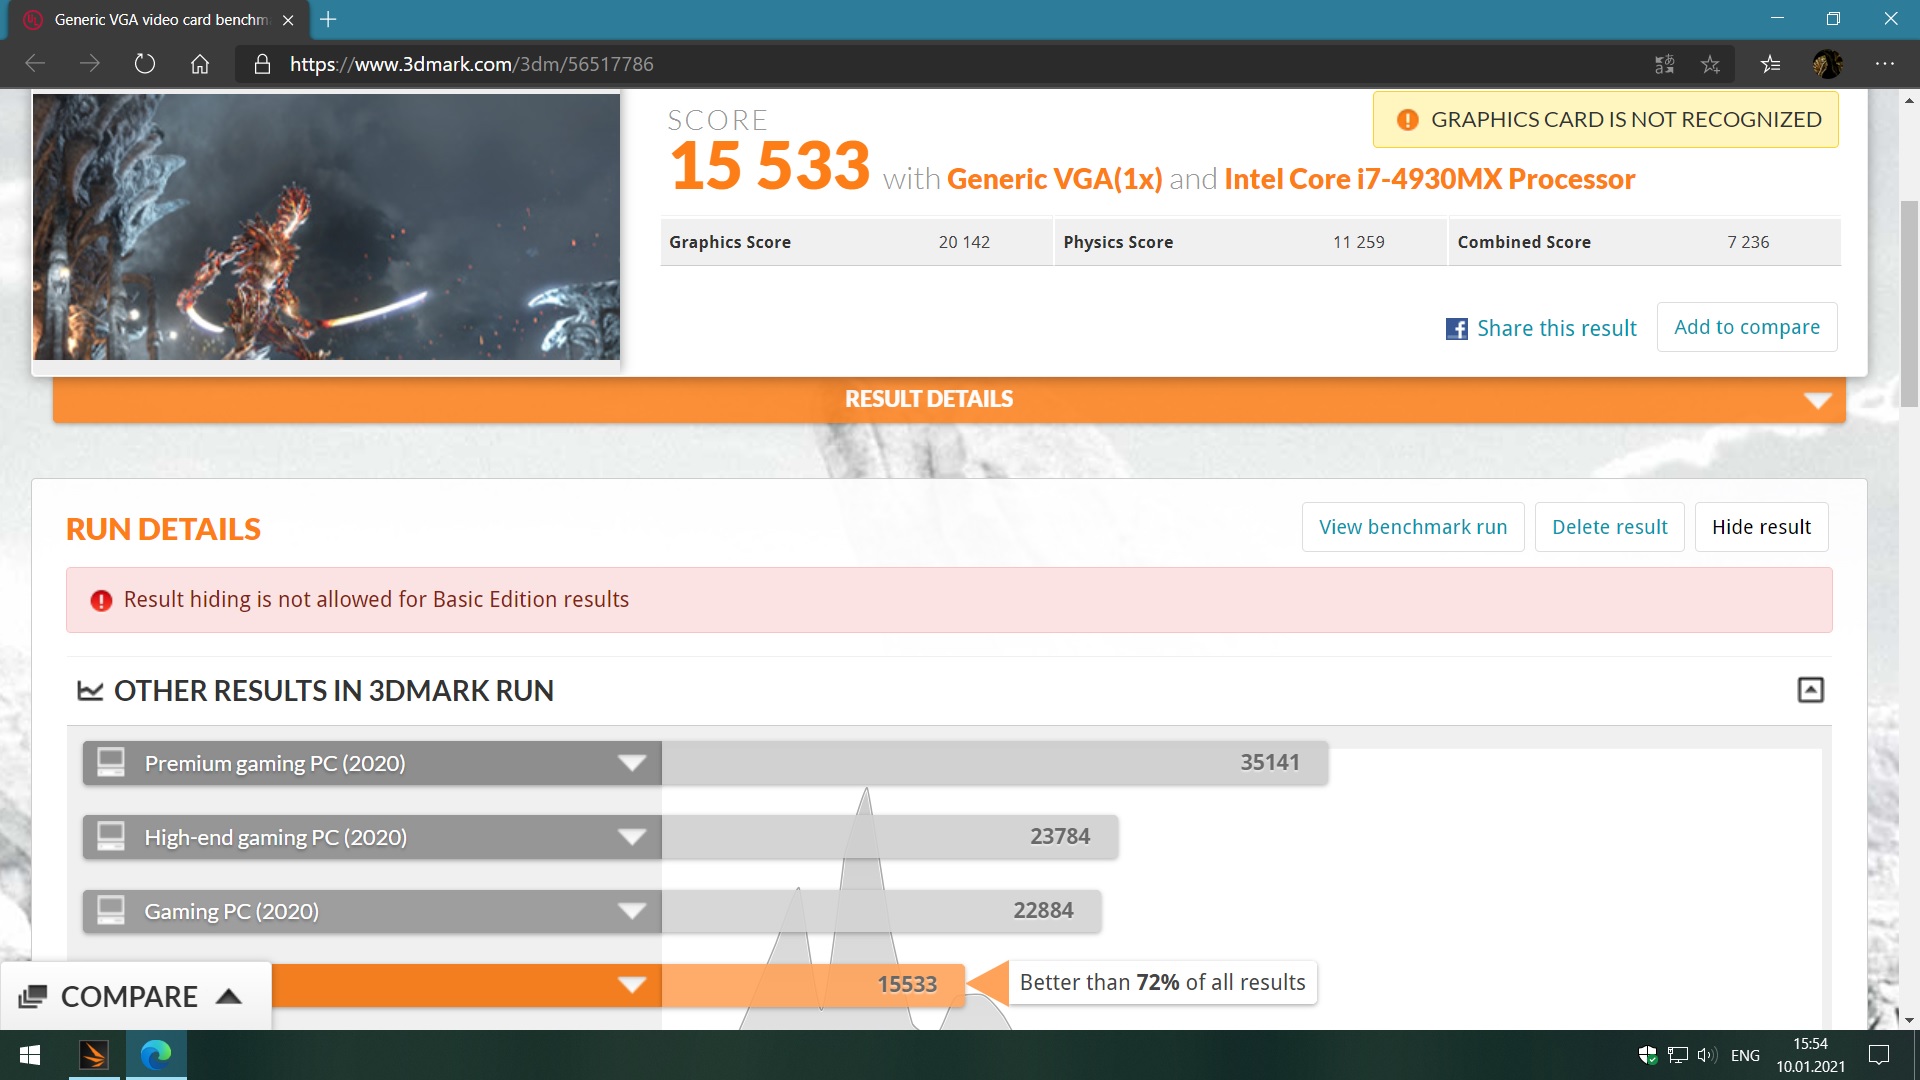The height and width of the screenshot is (1080, 1920).
Task: Click the red alert icon in result hiding notice
Action: click(101, 600)
